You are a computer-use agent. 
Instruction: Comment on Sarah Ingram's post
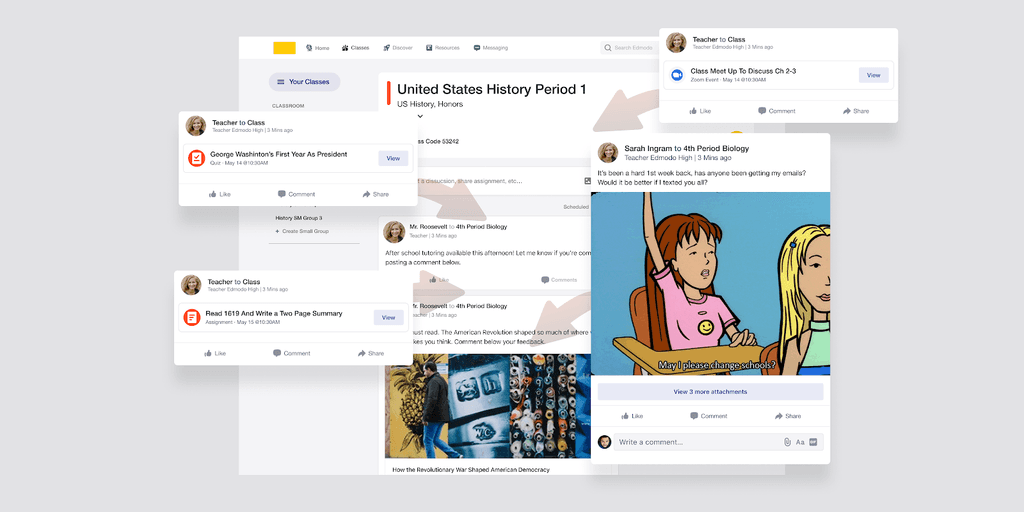pyautogui.click(x=709, y=416)
